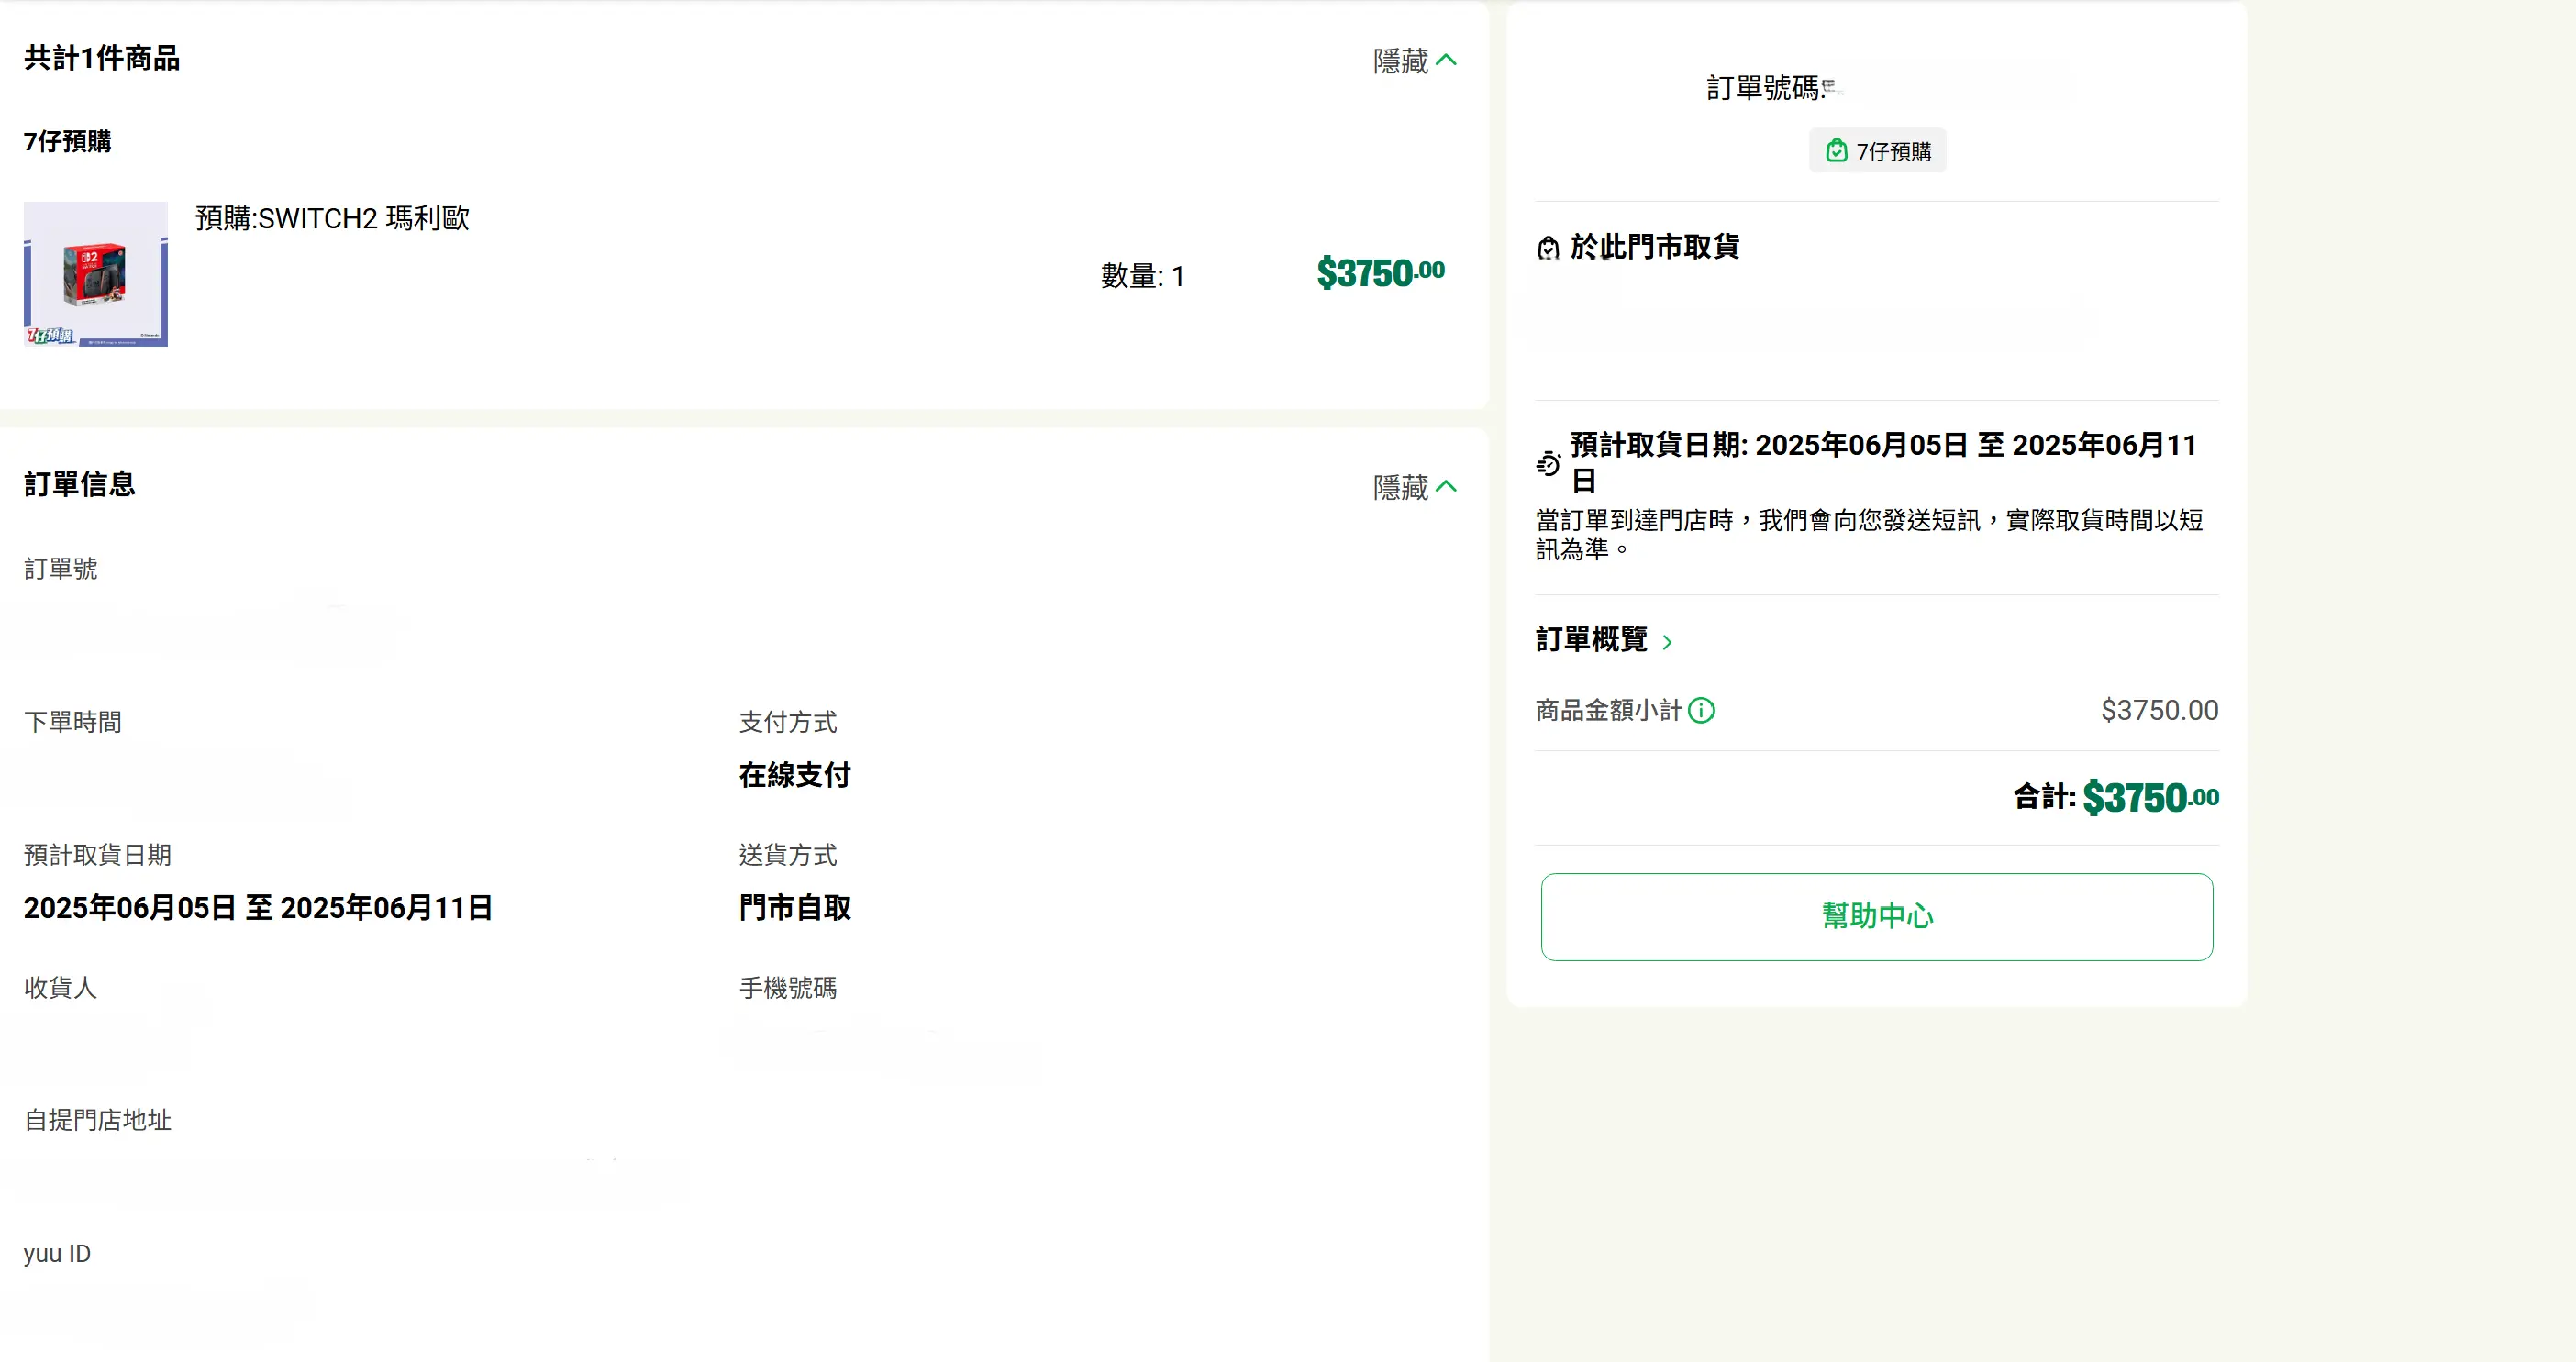This screenshot has width=2576, height=1362.
Task: Click the store icon beside 於此門市取貨
Action: tap(1548, 247)
